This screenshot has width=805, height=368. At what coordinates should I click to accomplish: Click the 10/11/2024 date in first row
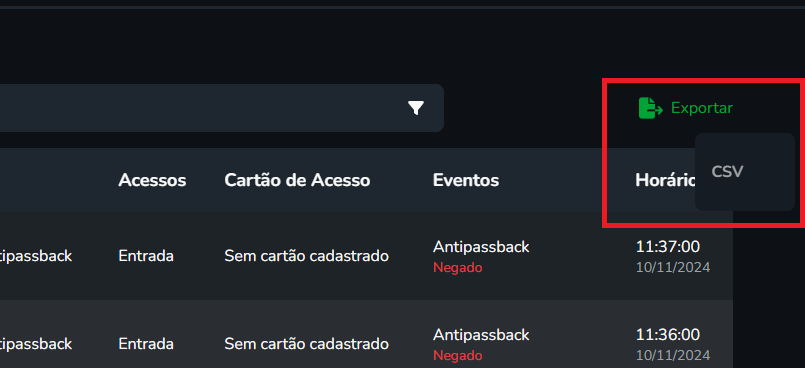tap(673, 267)
